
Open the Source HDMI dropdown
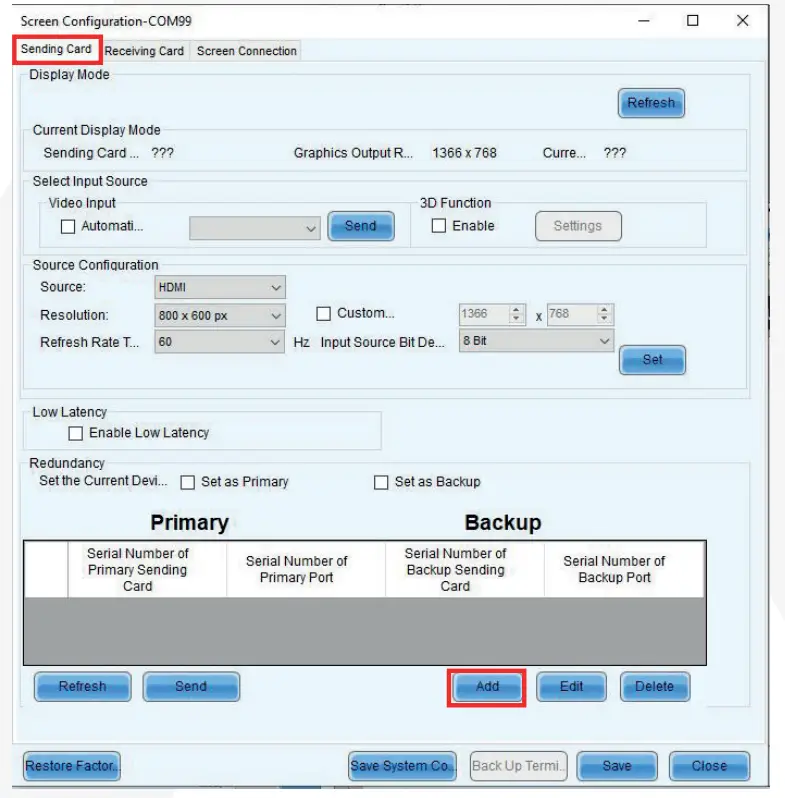[x=220, y=288]
